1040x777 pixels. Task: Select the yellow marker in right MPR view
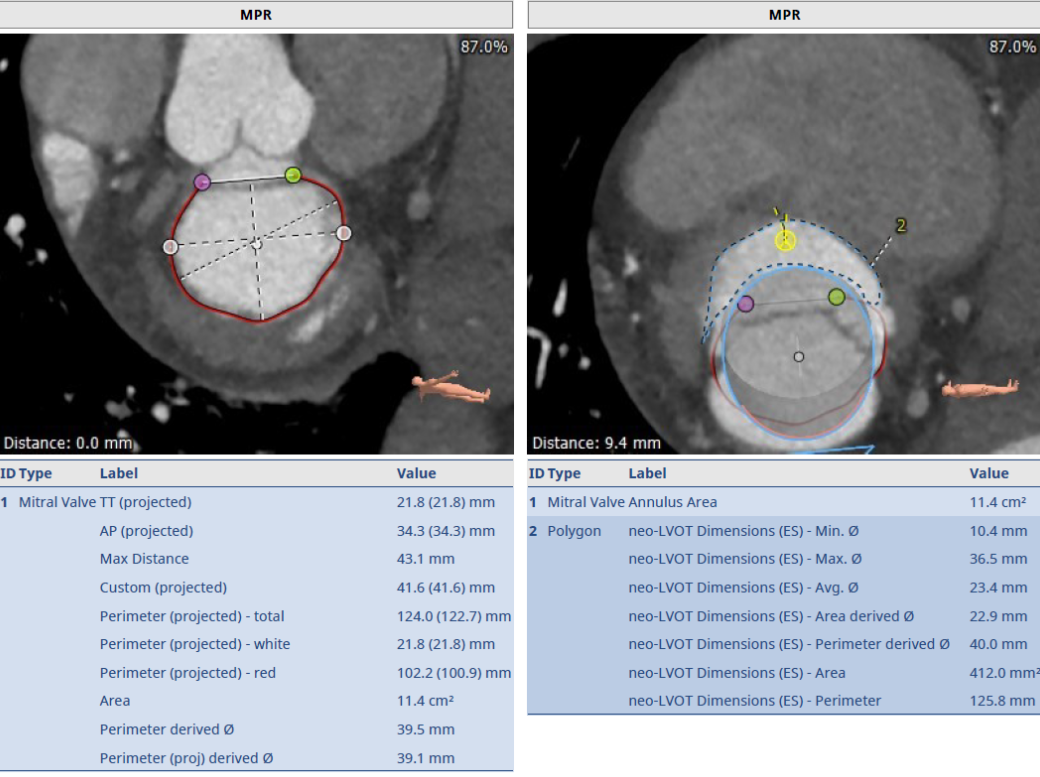pos(786,240)
